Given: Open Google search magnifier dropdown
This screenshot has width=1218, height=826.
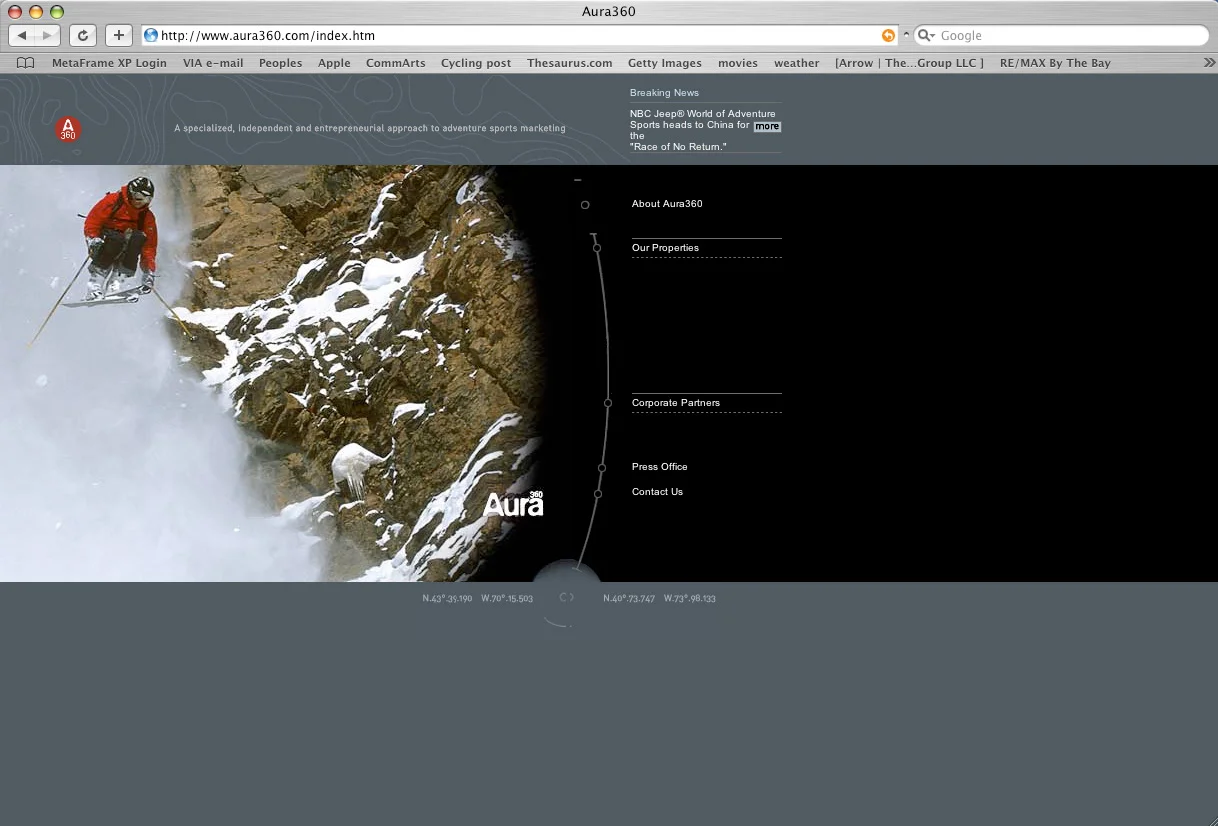Looking at the screenshot, I should (x=926, y=35).
